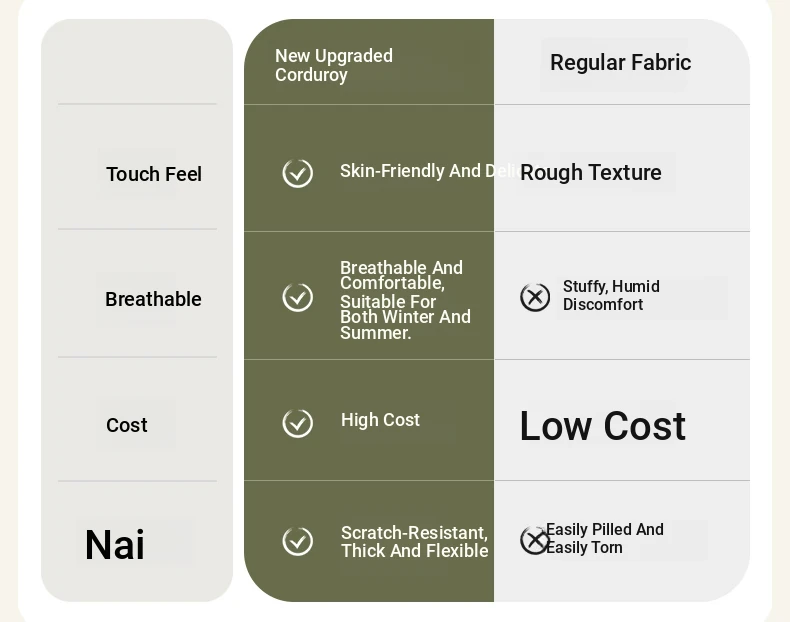The height and width of the screenshot is (622, 790).
Task: Click the checkmark icon beside Scratch-Resistant text
Action: pos(298,541)
